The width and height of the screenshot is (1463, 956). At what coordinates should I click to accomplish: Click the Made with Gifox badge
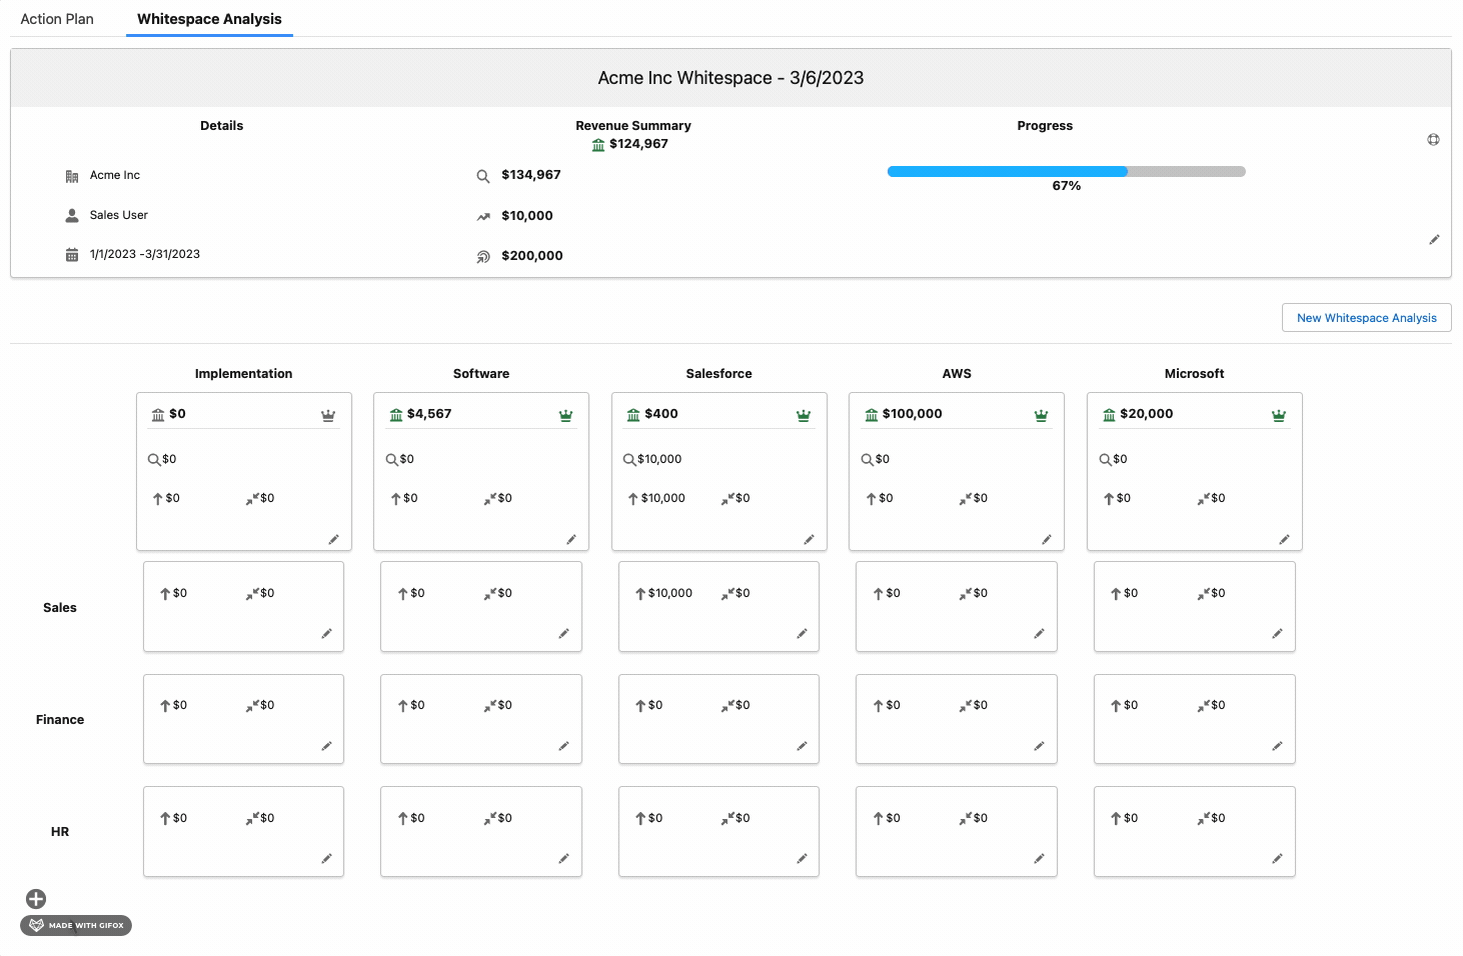tap(76, 925)
